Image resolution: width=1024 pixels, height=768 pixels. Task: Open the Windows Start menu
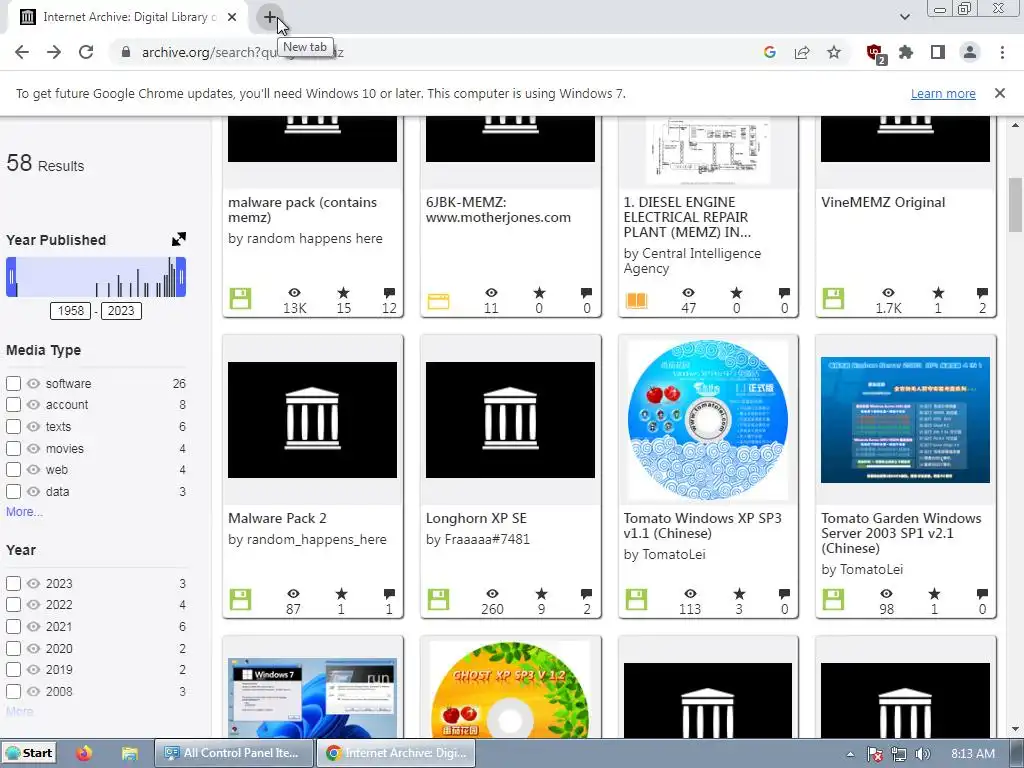pyautogui.click(x=29, y=753)
